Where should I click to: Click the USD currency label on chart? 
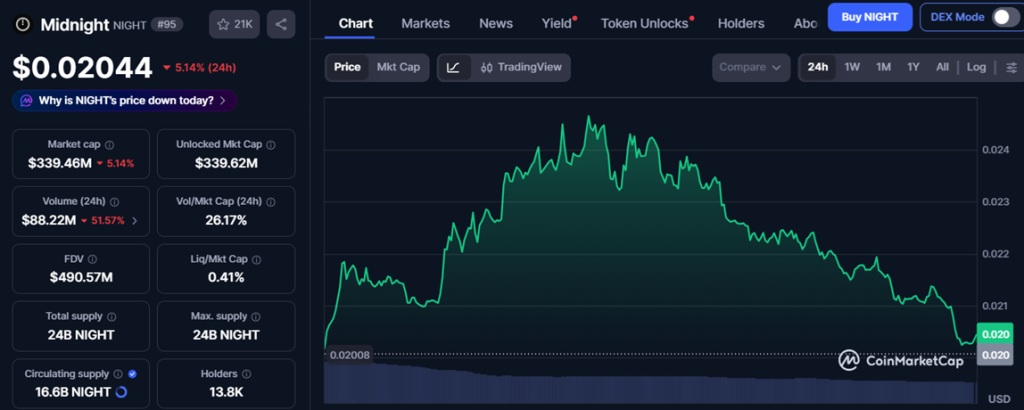tap(999, 399)
